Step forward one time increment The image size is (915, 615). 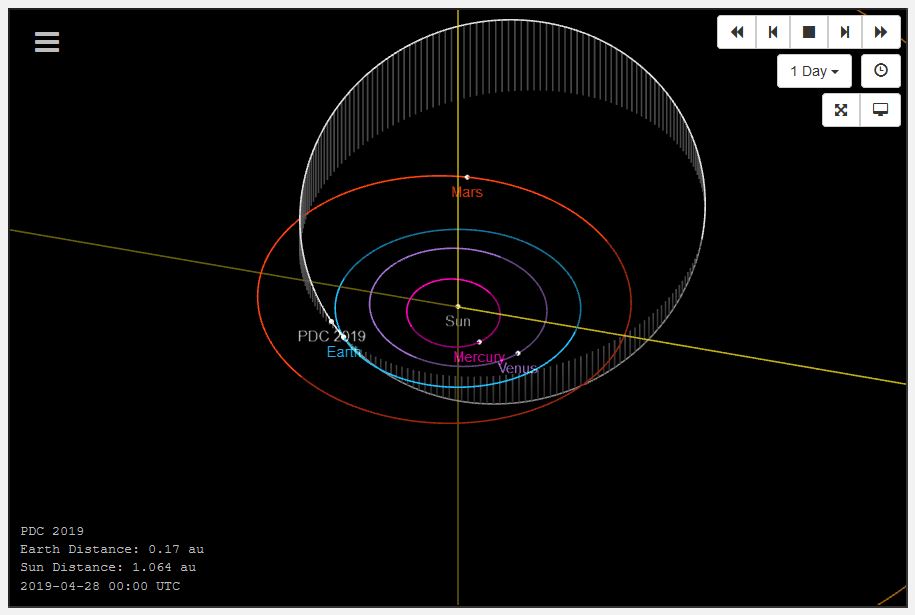click(x=844, y=32)
